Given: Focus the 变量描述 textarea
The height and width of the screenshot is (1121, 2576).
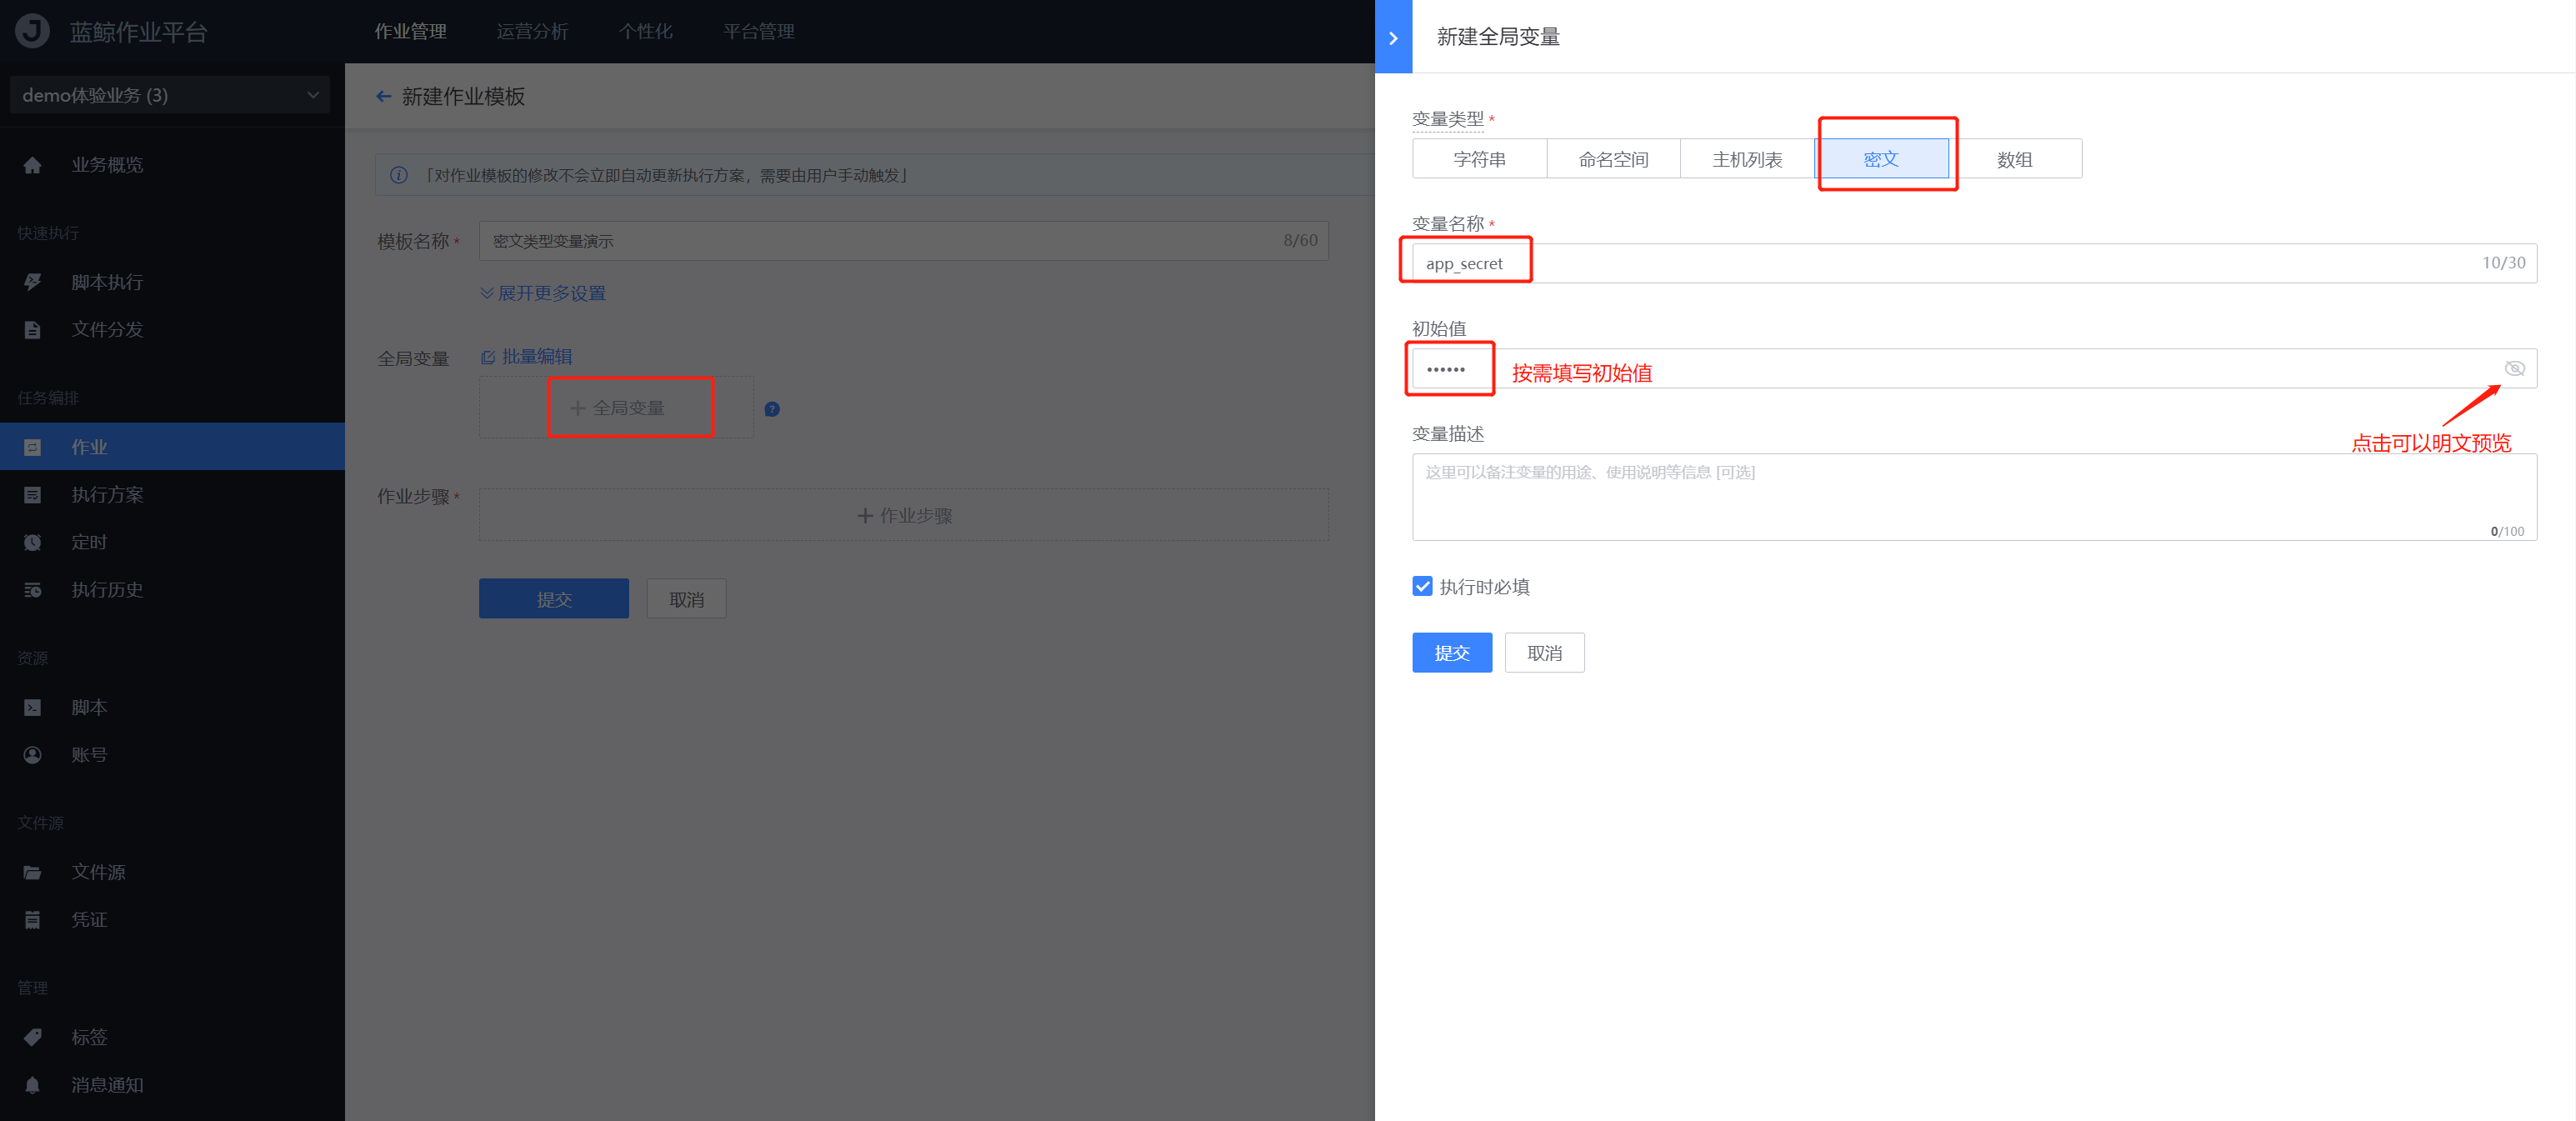Looking at the screenshot, I should (x=1975, y=497).
